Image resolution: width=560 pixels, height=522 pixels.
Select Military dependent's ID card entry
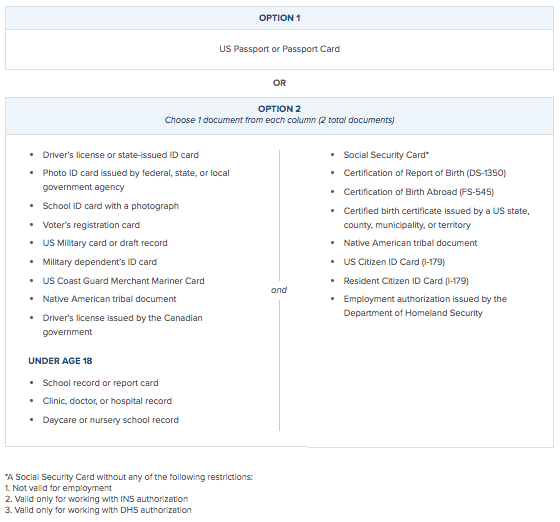(x=100, y=262)
